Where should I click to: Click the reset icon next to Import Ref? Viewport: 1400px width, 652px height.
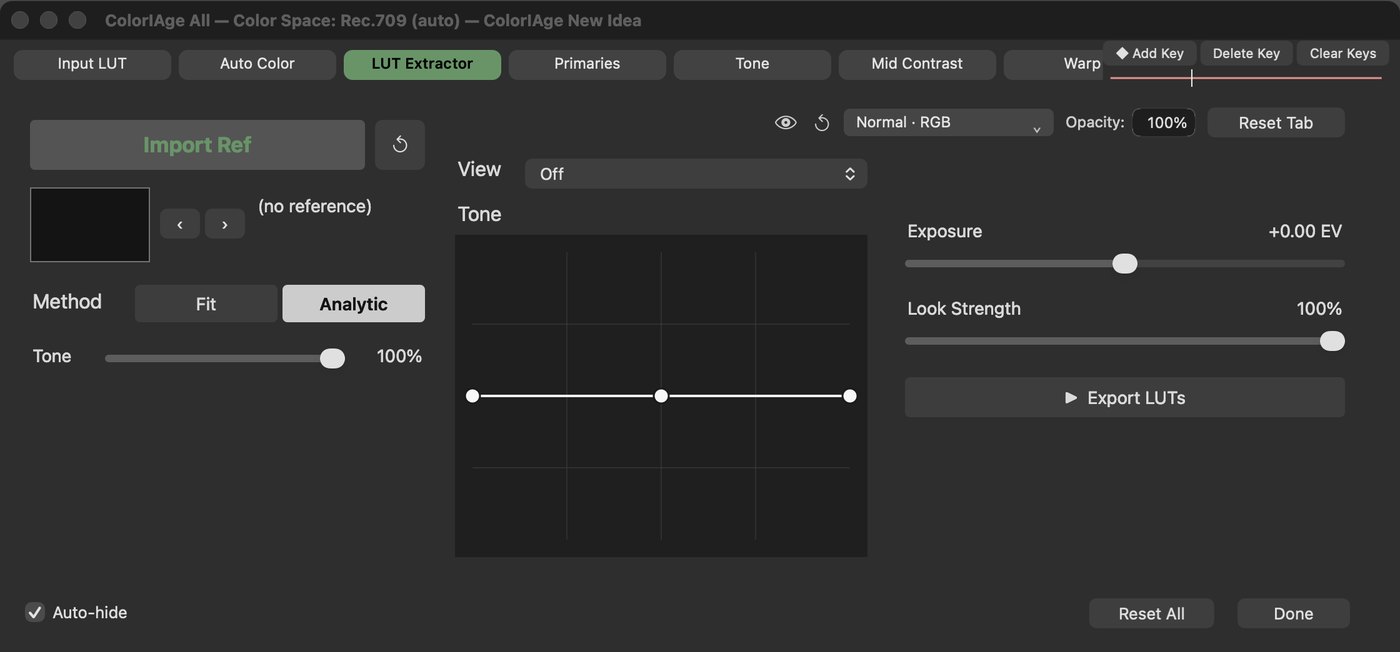click(400, 145)
